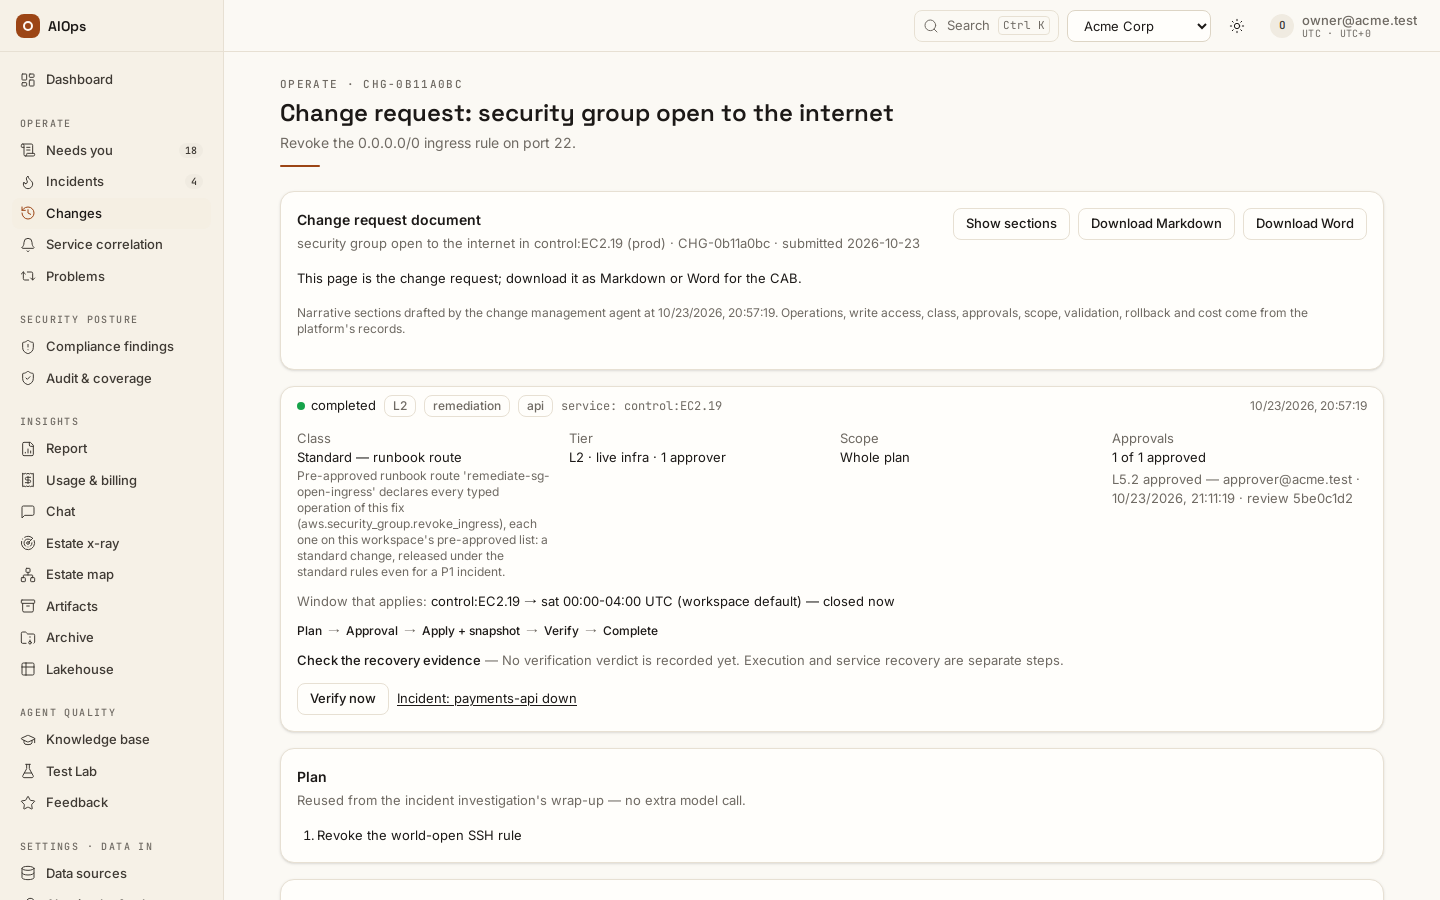Click the L2 tier badge
The width and height of the screenshot is (1440, 900).
coord(400,406)
